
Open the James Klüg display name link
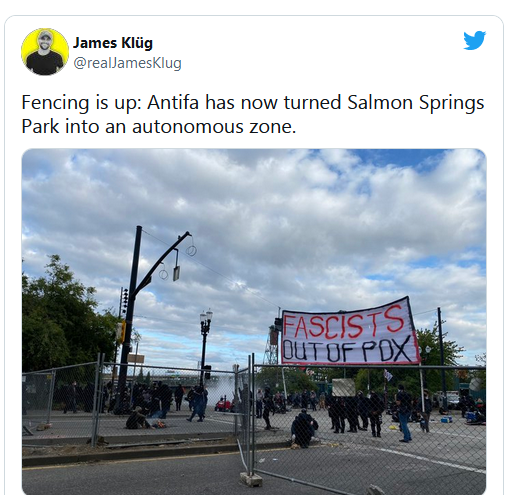[x=113, y=43]
